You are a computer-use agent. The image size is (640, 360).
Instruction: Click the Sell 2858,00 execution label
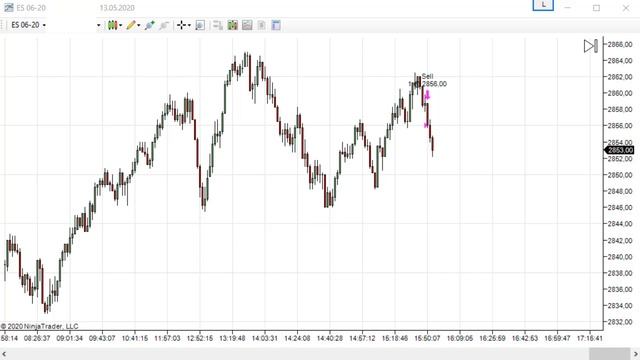click(x=434, y=80)
